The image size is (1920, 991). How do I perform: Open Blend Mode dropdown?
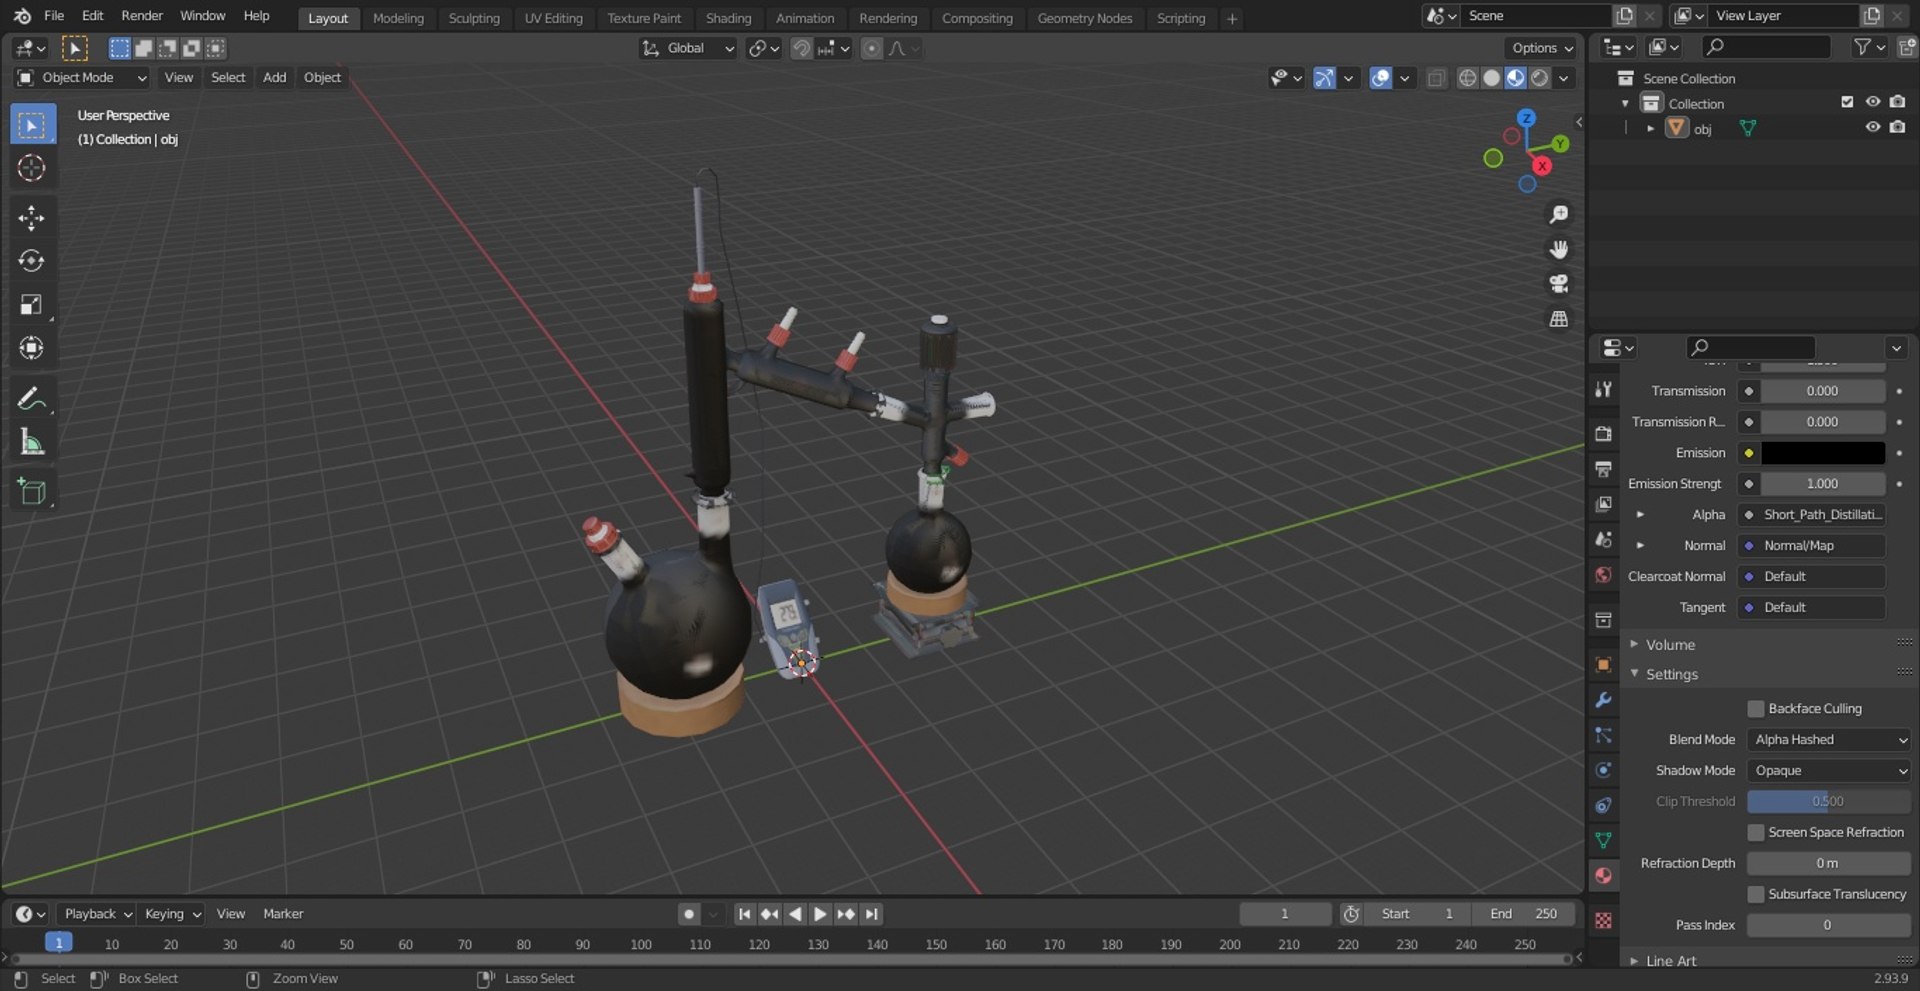[1829, 740]
